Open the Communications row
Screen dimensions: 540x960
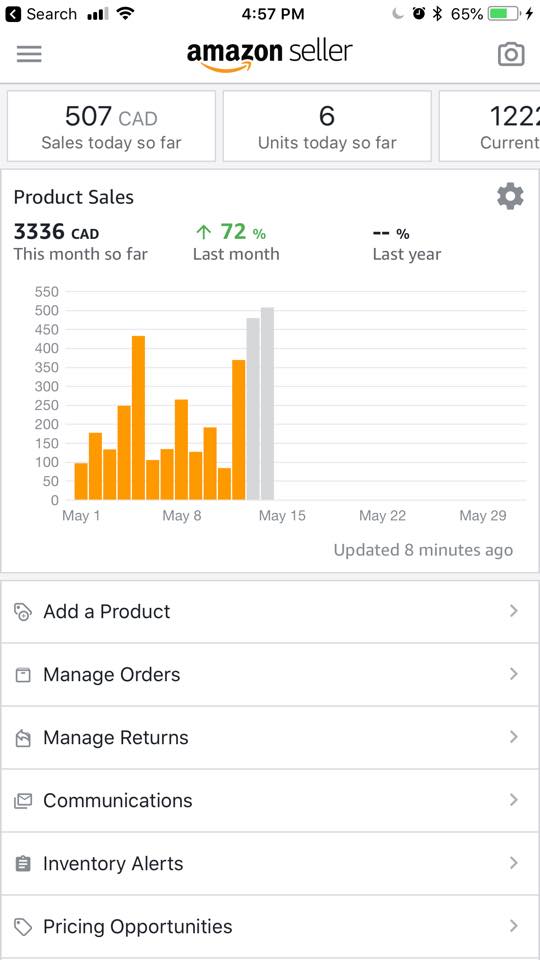coord(270,801)
